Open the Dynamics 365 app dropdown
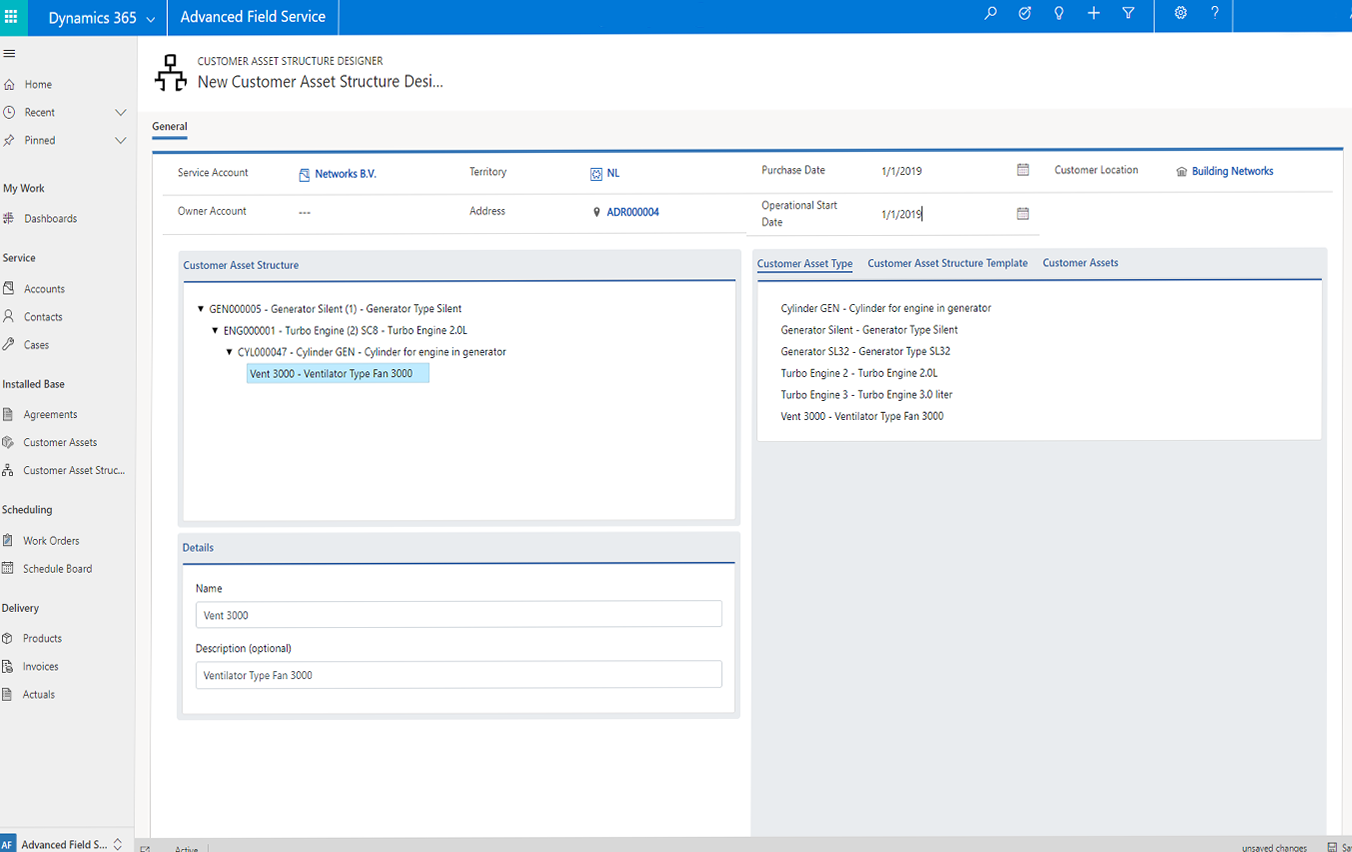1352x852 pixels. pos(150,19)
